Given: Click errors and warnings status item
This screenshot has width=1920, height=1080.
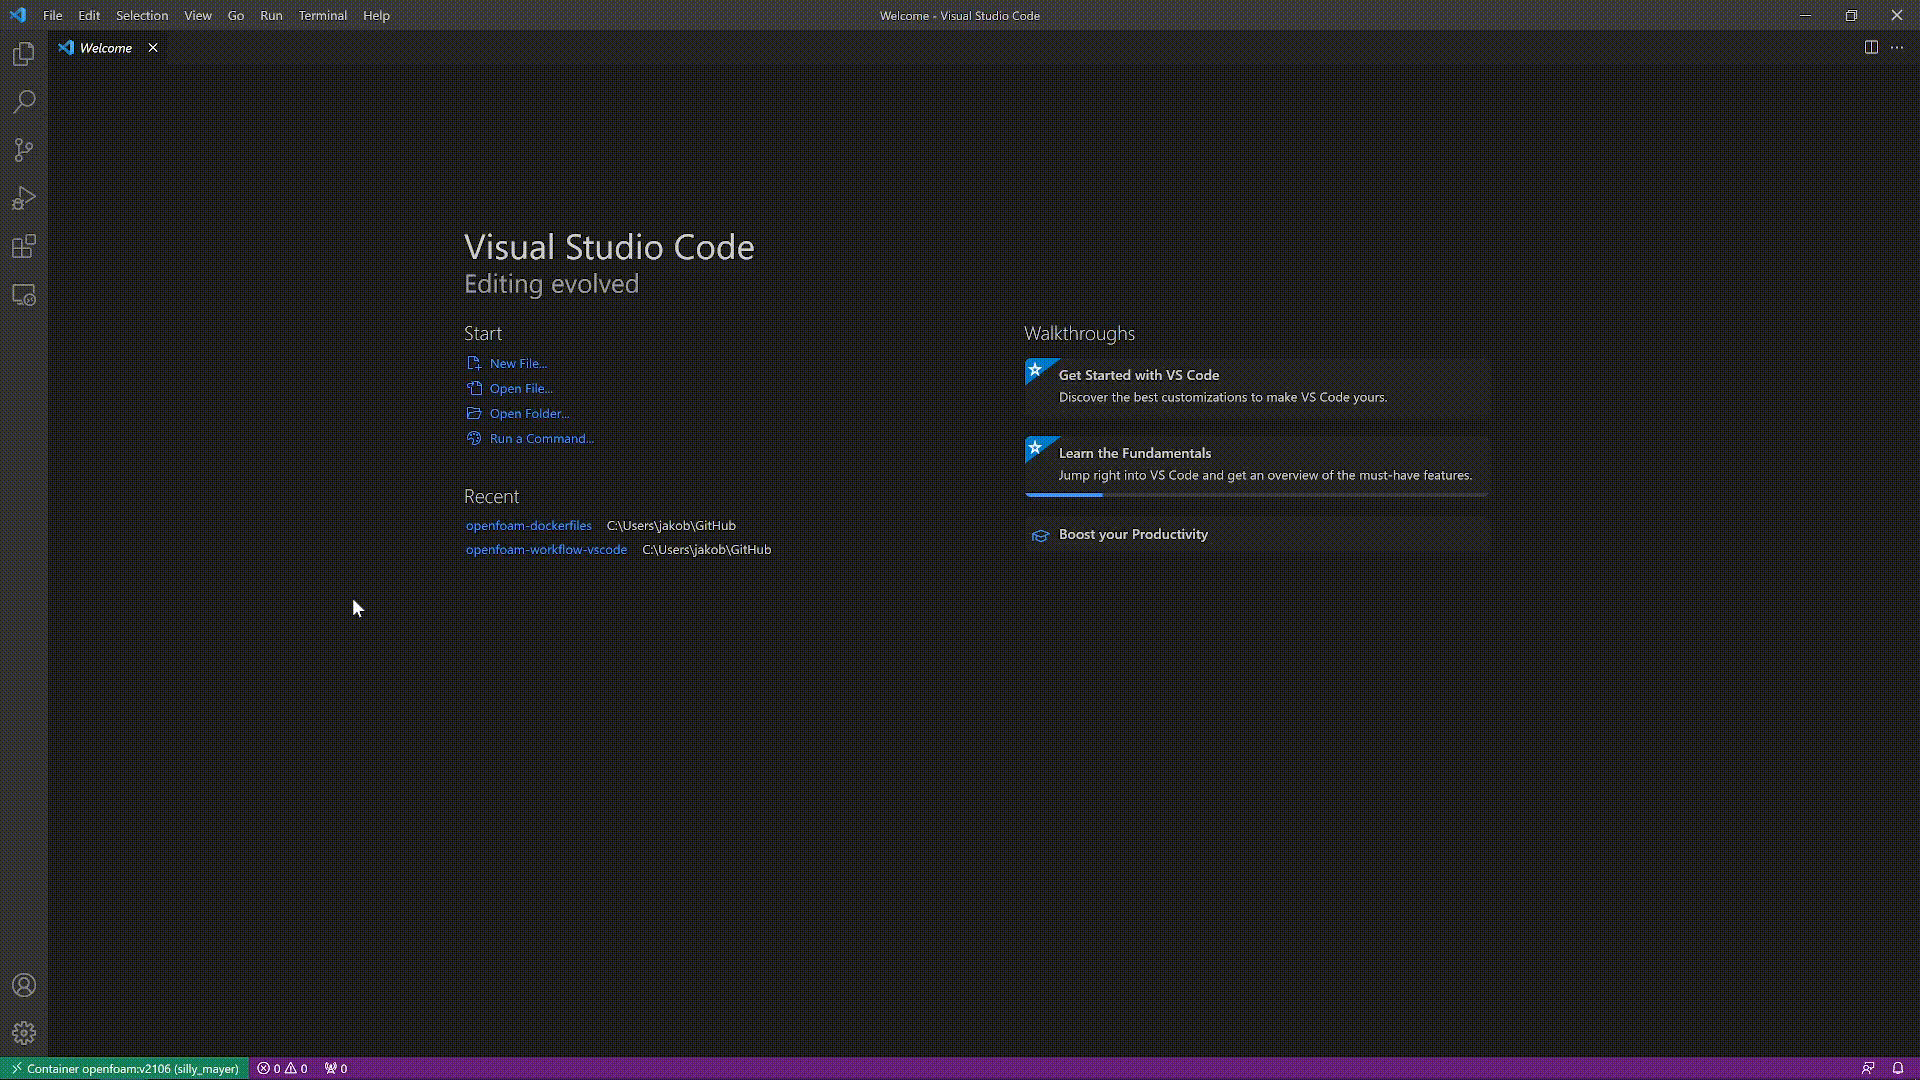Looking at the screenshot, I should pos(282,1068).
